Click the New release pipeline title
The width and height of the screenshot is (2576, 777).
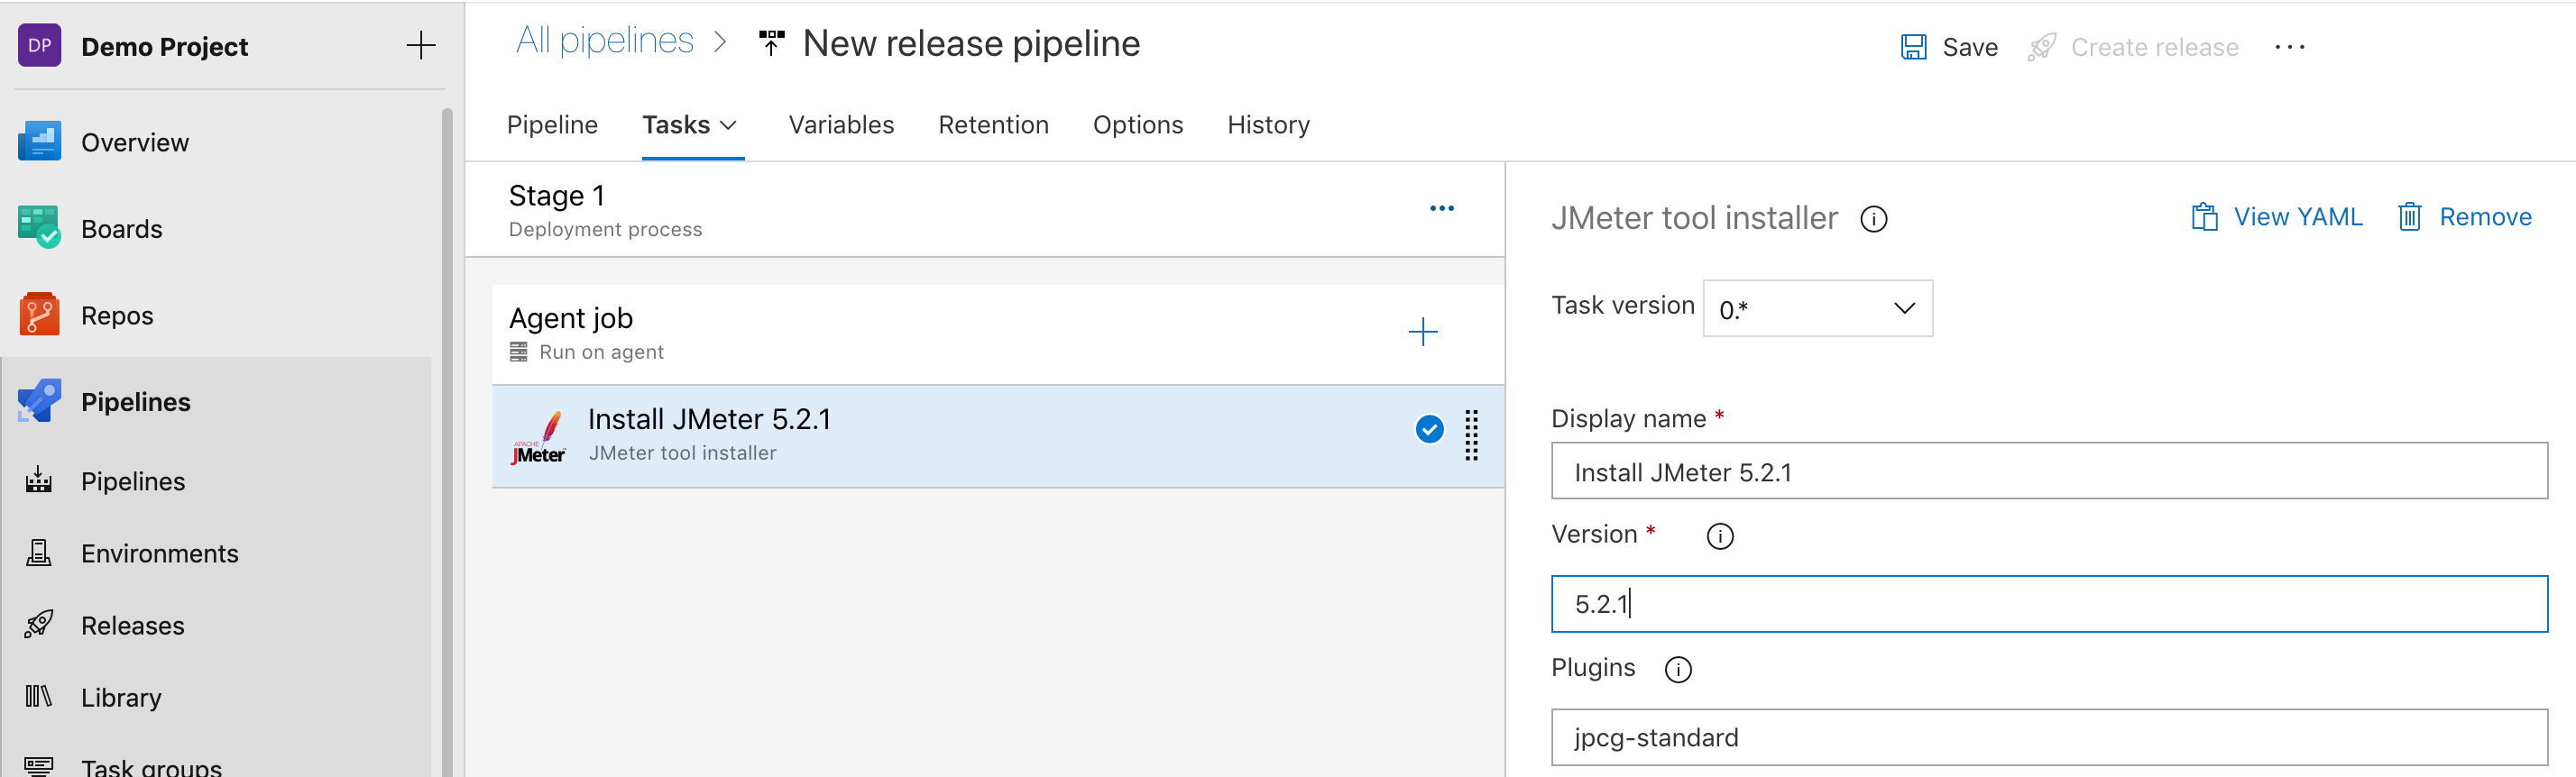tap(971, 43)
